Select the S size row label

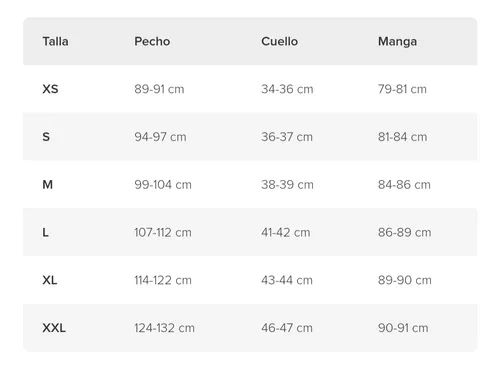pos(46,137)
